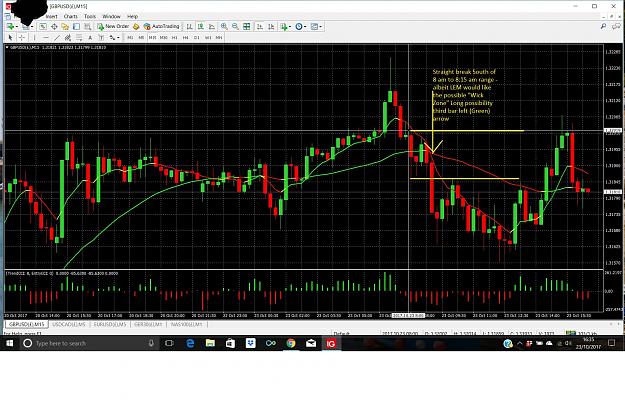Open the Market Watch panel icon
Screen dimensions: 625x400
pyautogui.click(x=43, y=27)
